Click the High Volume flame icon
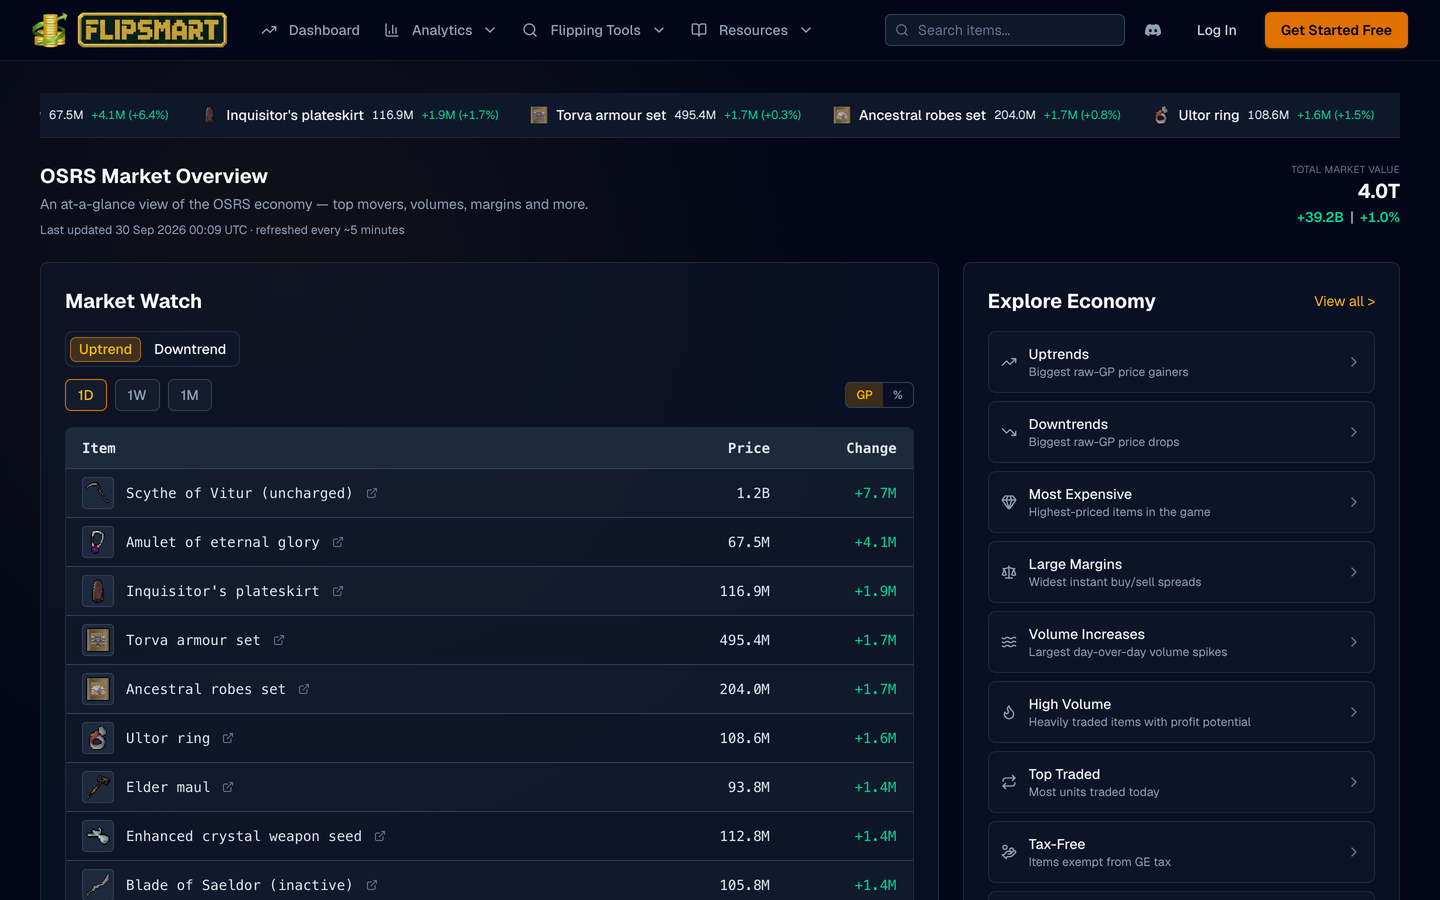The width and height of the screenshot is (1440, 900). pos(1009,712)
